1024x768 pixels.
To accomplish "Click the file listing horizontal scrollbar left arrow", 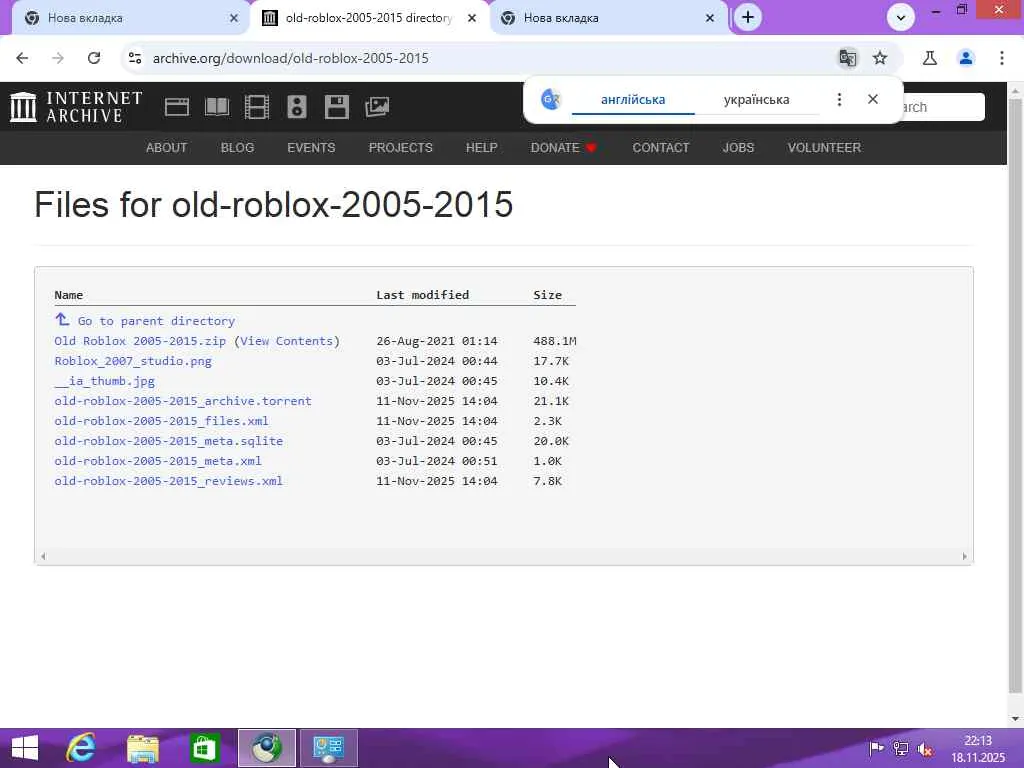I will coord(43,556).
